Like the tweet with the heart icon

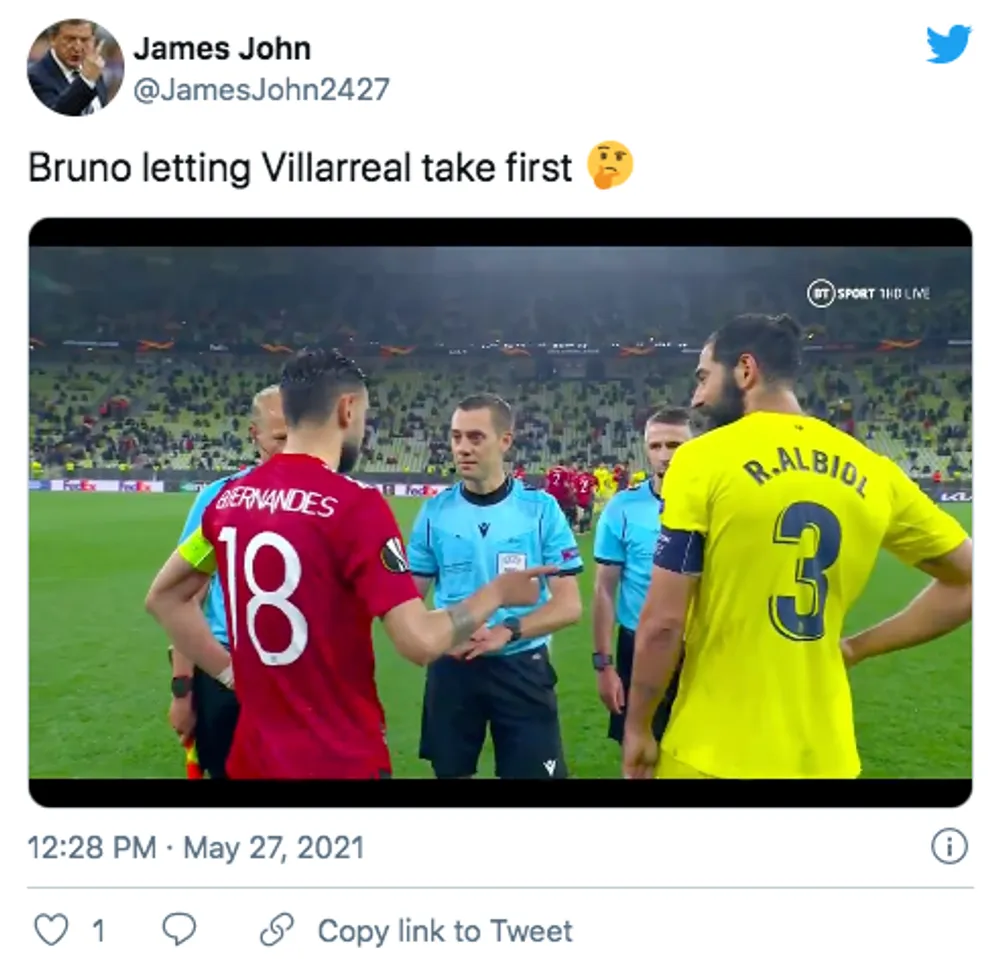click(51, 930)
